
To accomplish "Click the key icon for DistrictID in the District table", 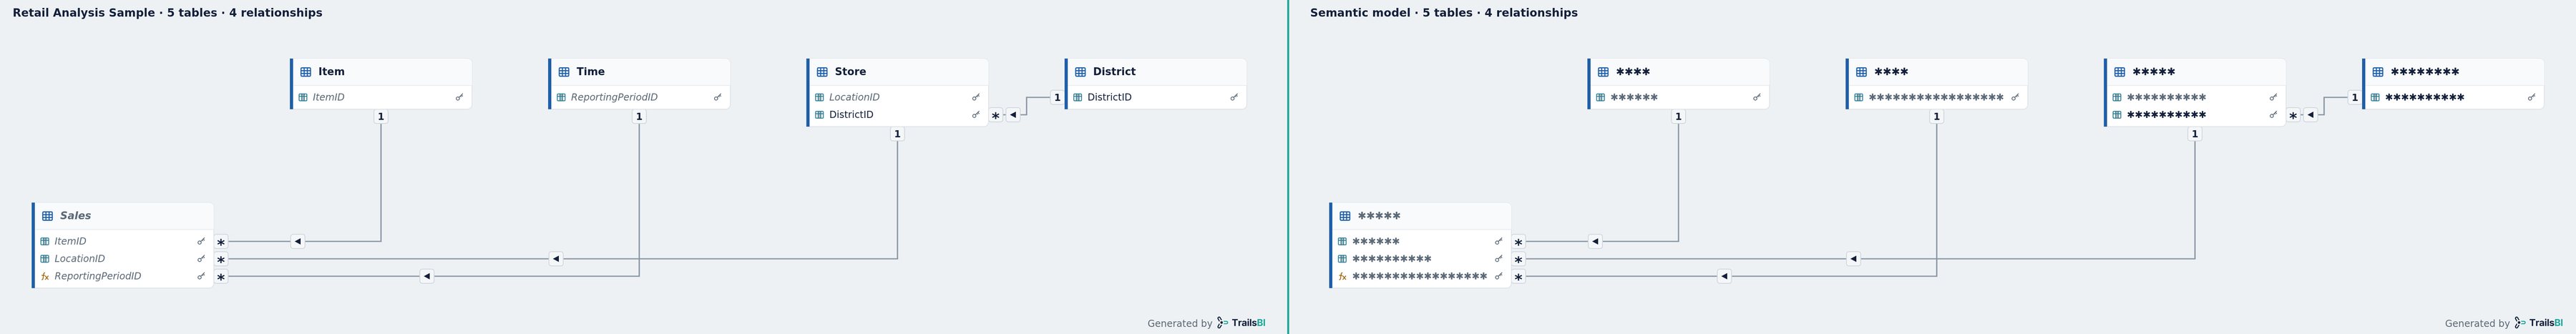I will pos(1234,98).
